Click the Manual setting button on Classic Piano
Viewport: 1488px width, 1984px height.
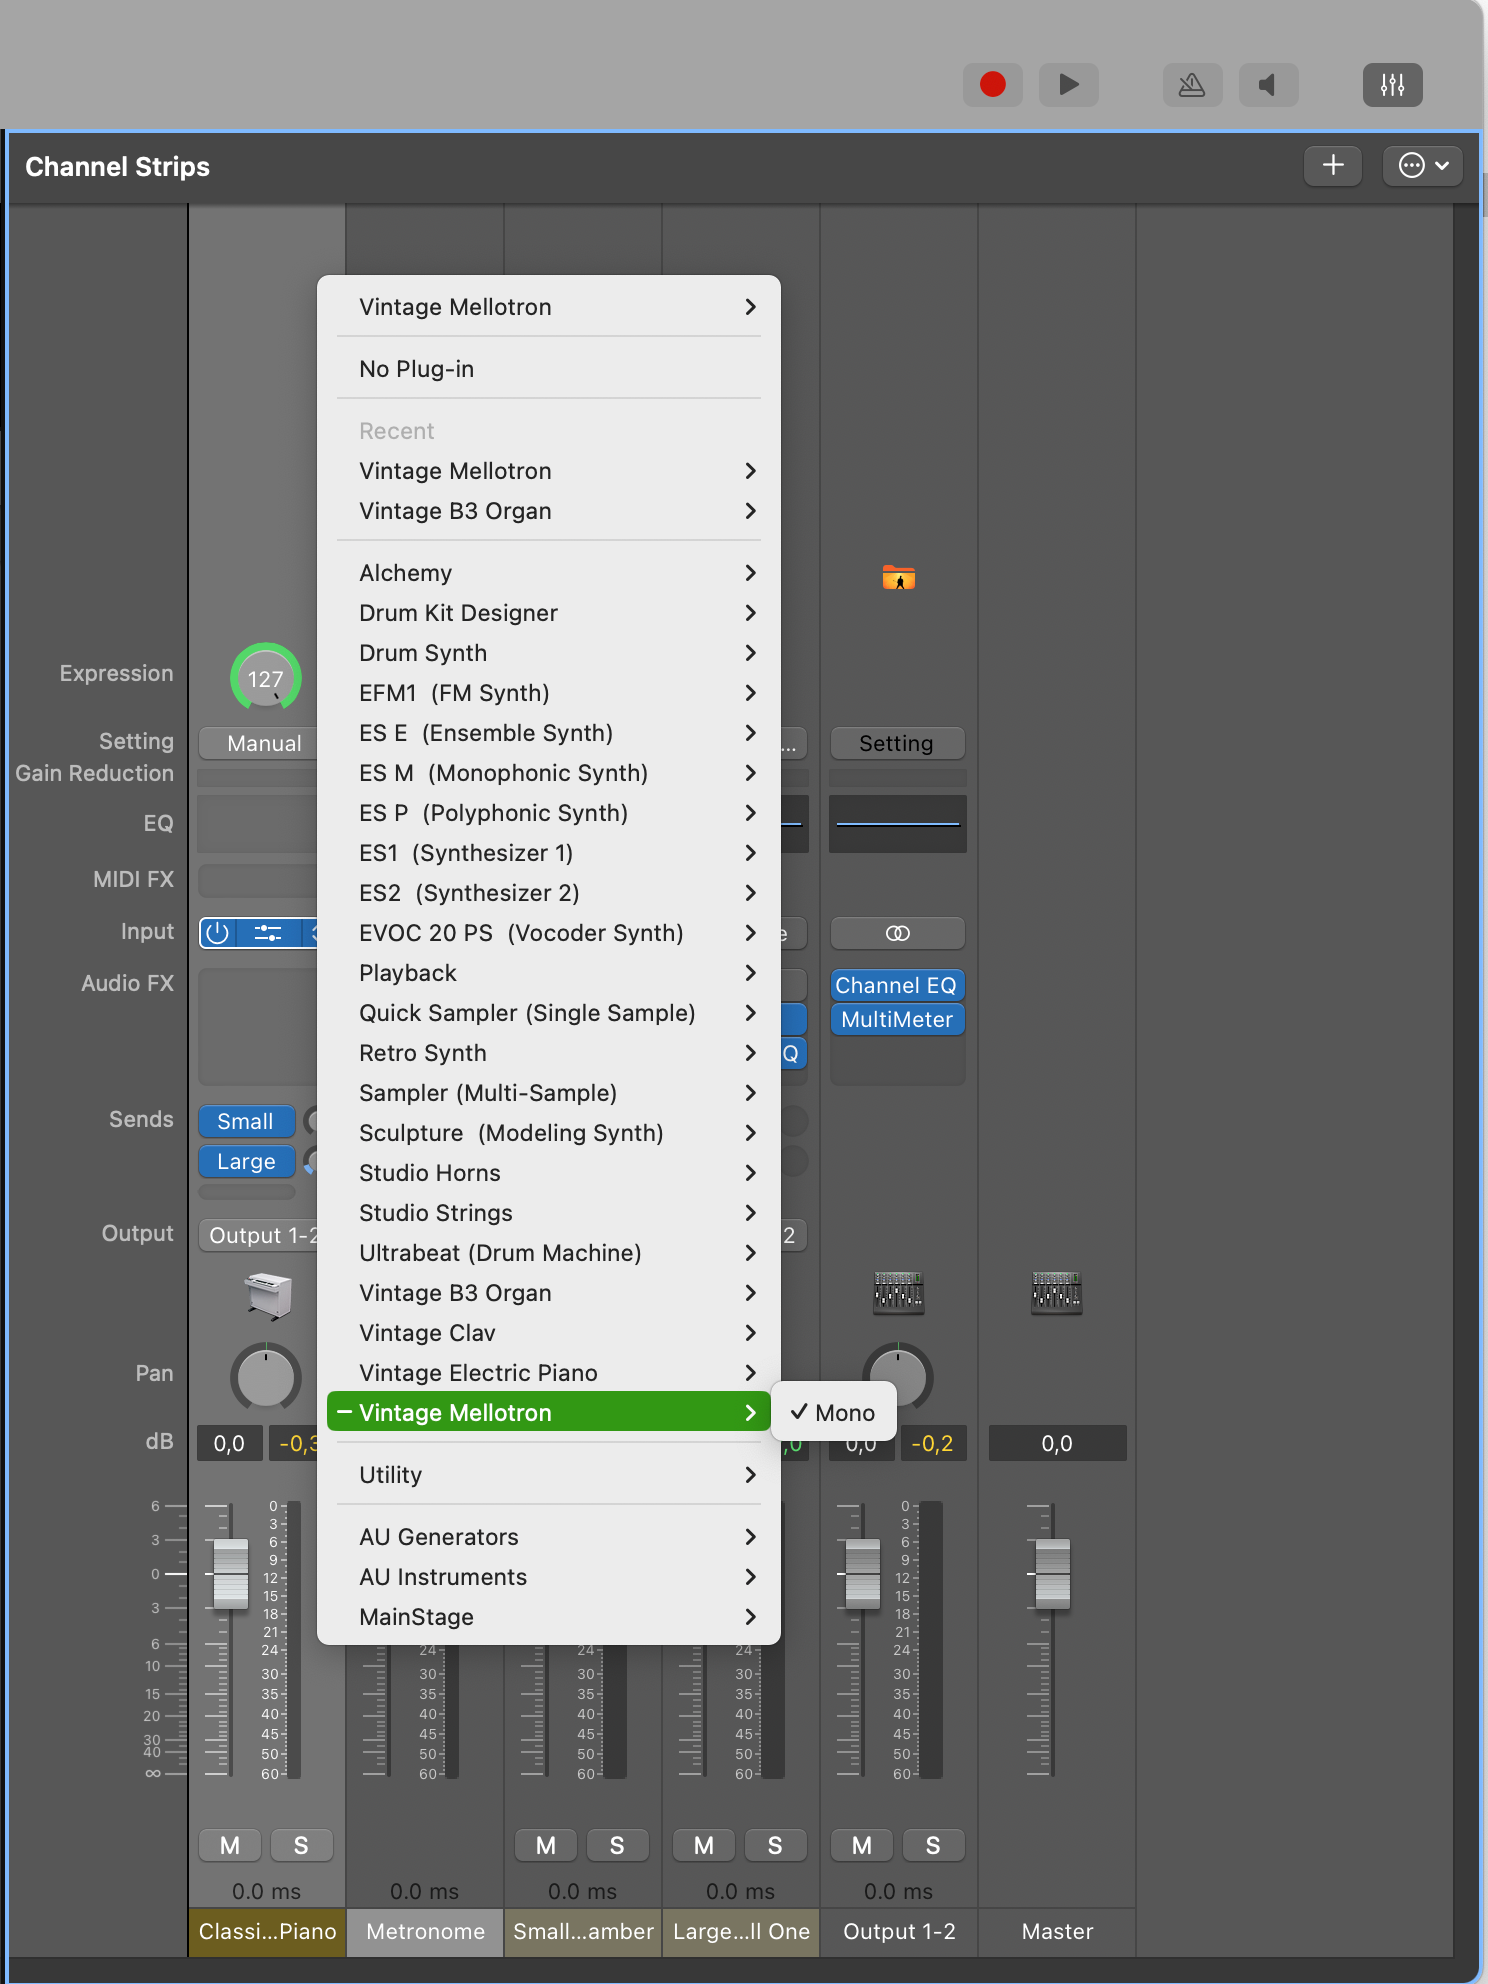tap(259, 743)
